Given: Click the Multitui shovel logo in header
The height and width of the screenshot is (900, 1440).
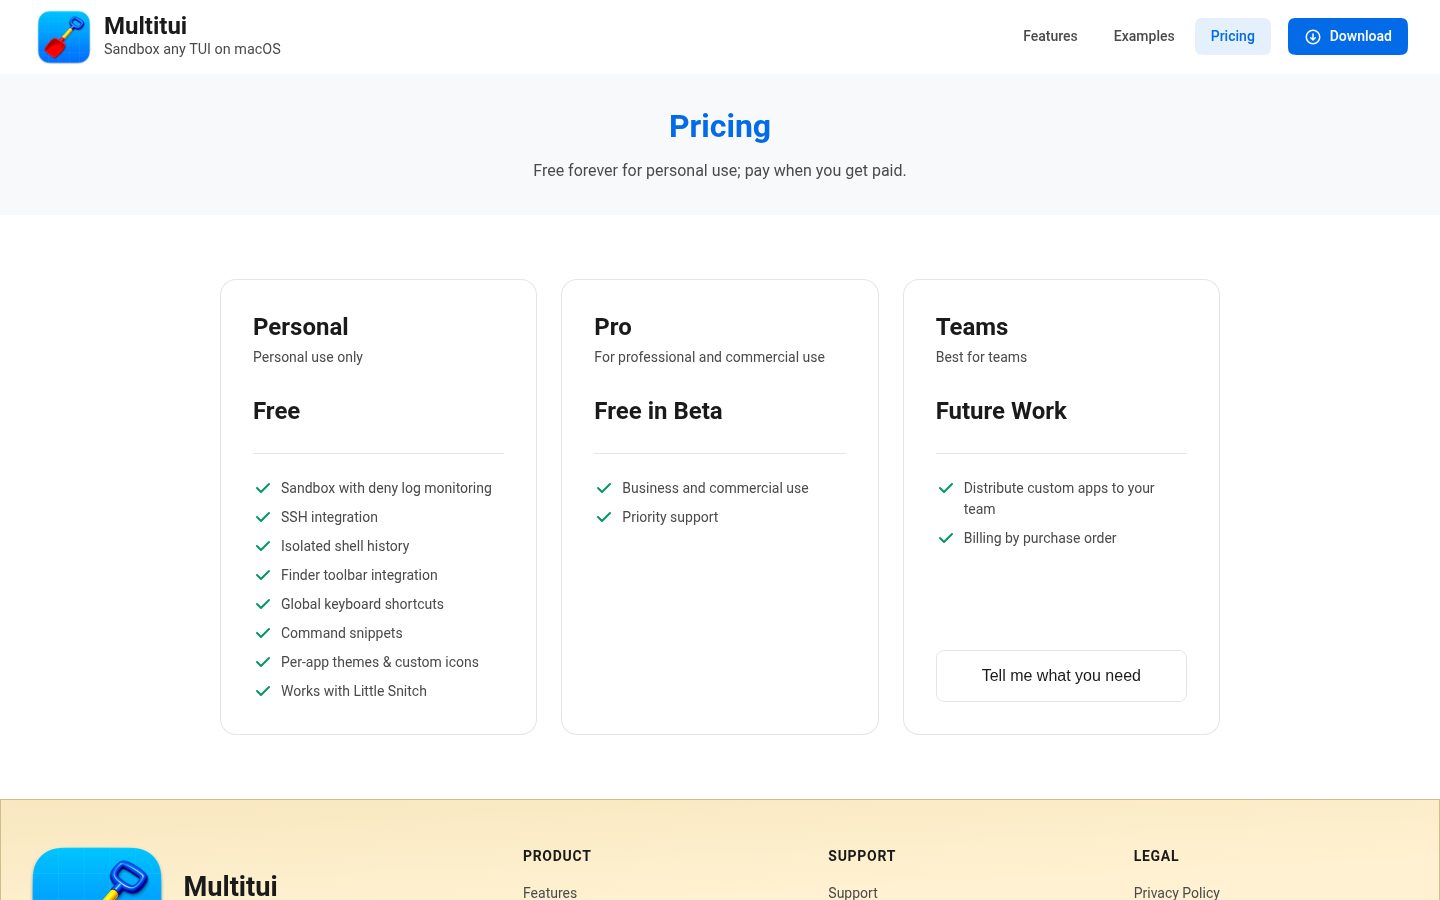Looking at the screenshot, I should tap(64, 37).
